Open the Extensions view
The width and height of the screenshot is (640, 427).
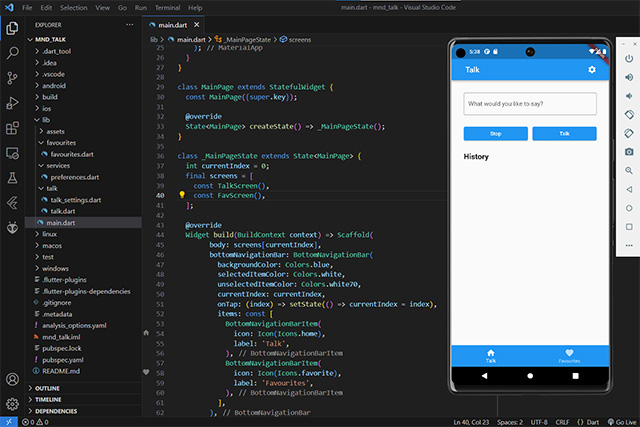(13, 128)
